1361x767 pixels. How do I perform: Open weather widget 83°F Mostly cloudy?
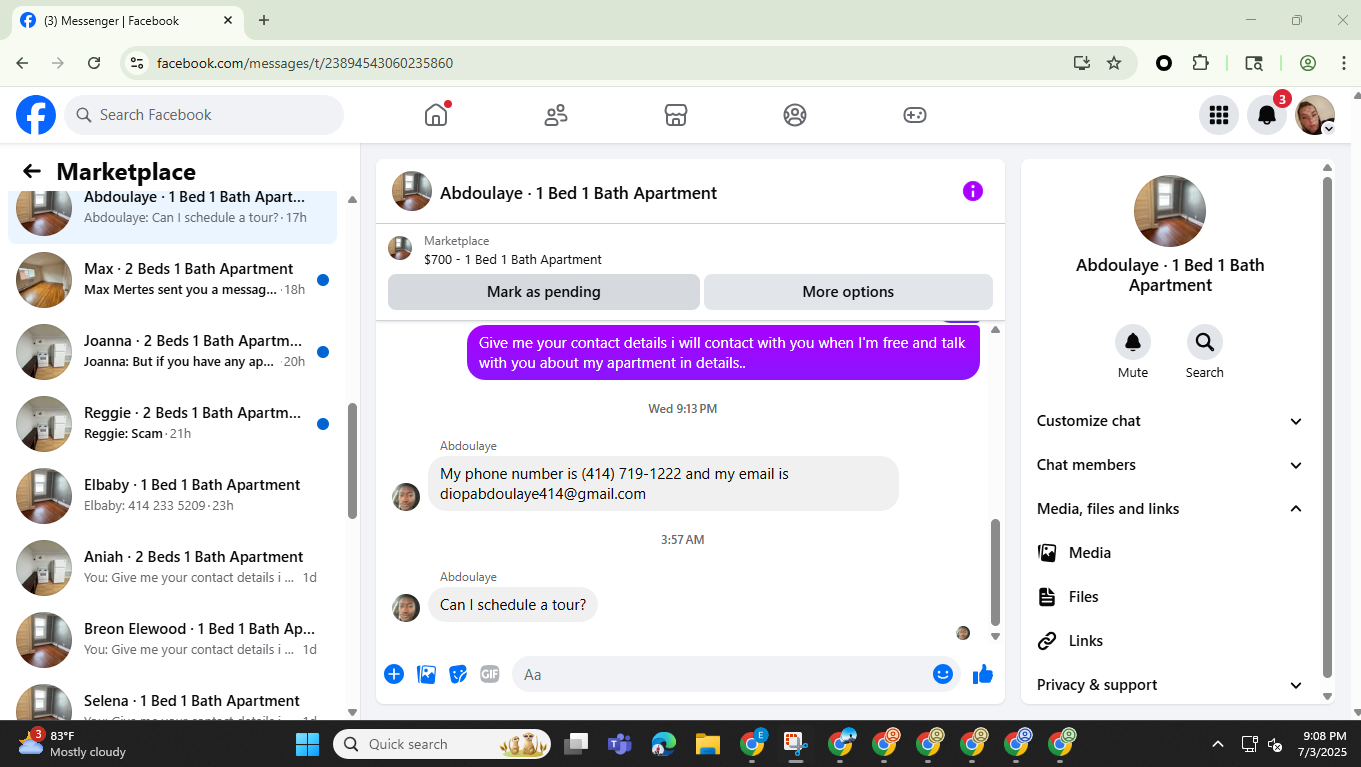[72, 743]
